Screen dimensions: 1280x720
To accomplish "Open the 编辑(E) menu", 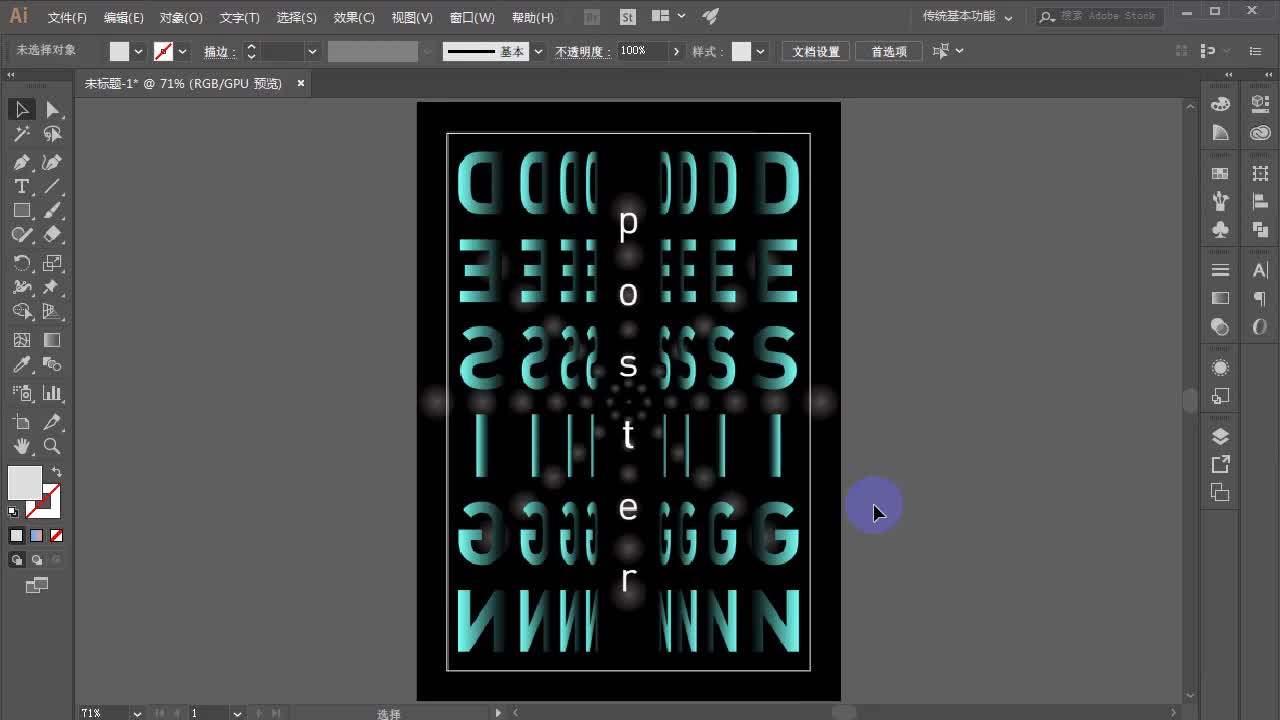I will [124, 17].
